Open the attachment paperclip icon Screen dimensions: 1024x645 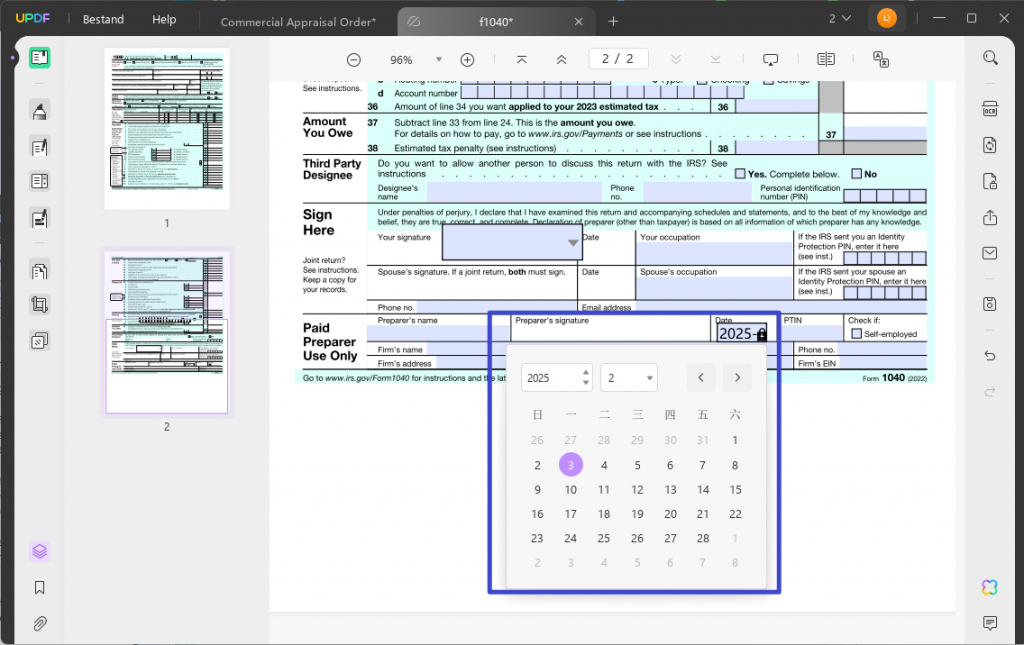[x=40, y=624]
